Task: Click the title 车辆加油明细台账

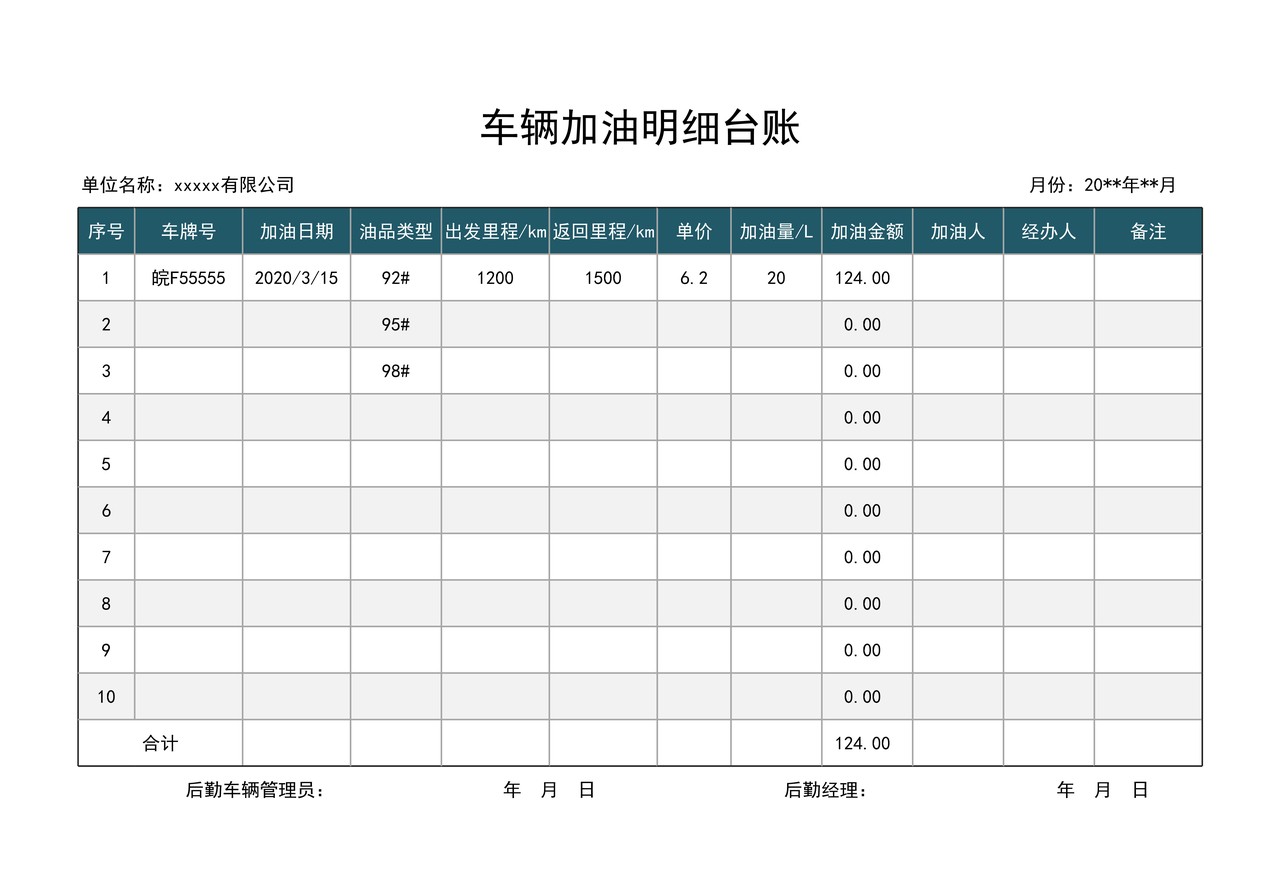Action: [640, 127]
